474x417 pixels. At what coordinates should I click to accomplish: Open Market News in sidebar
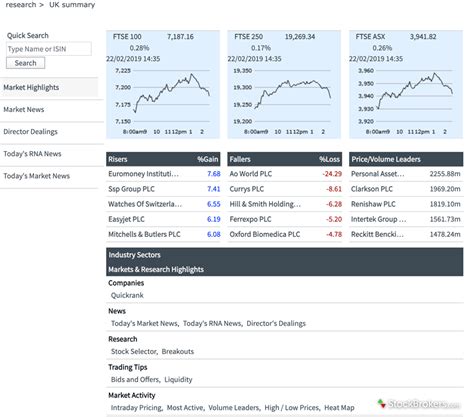click(24, 109)
